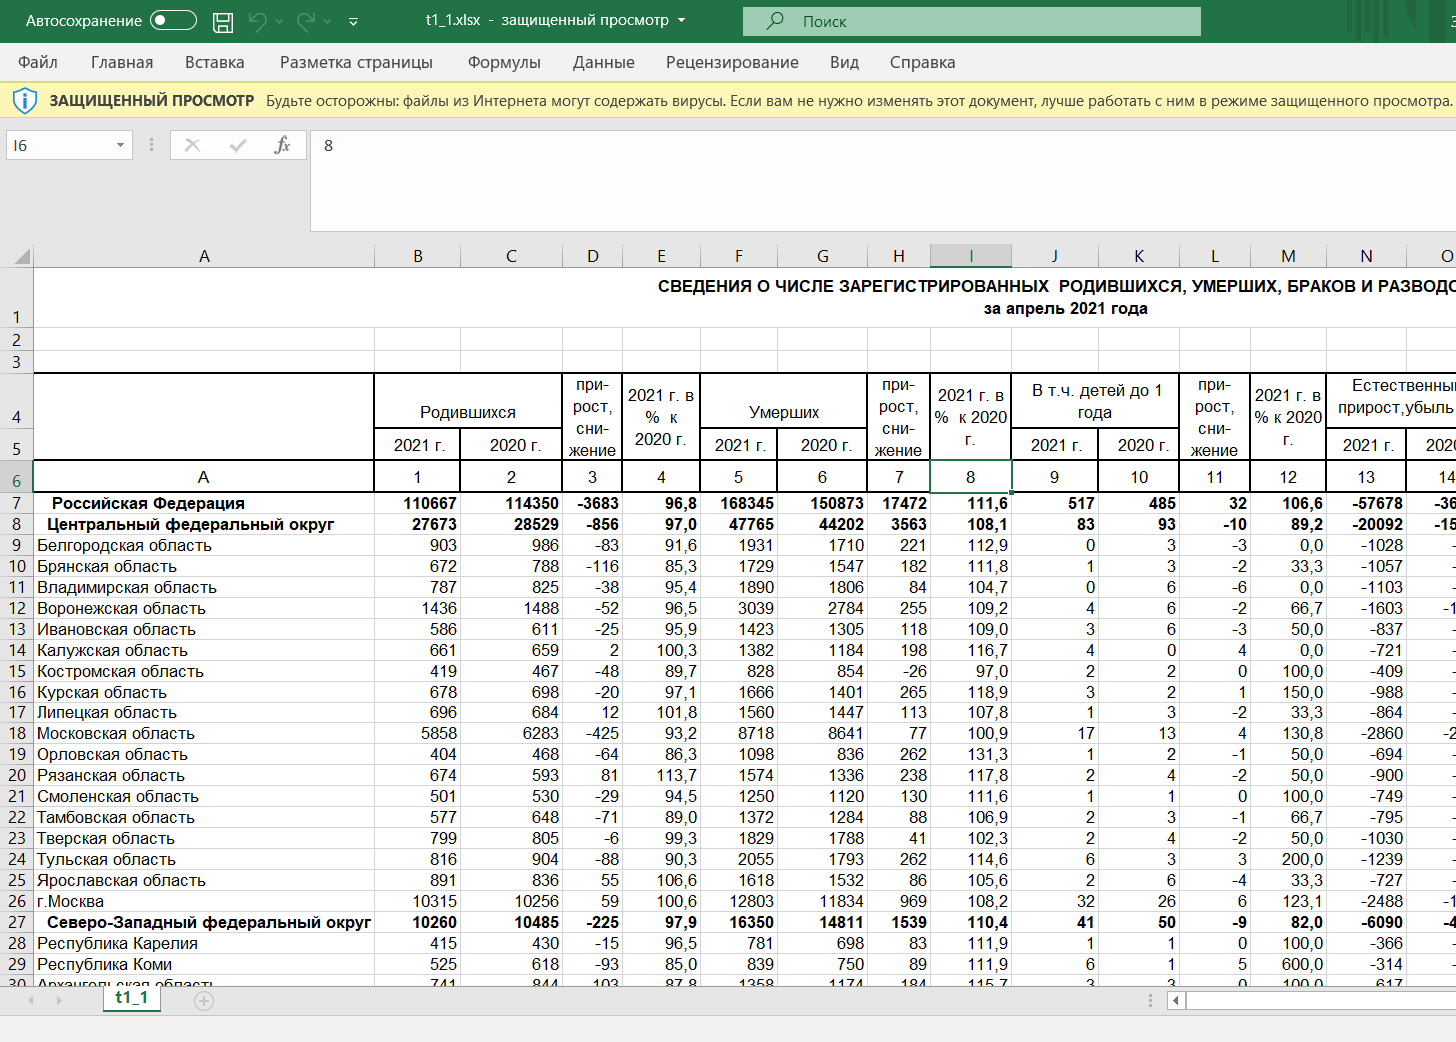Expand the Name Box dropdown arrow

click(120, 146)
